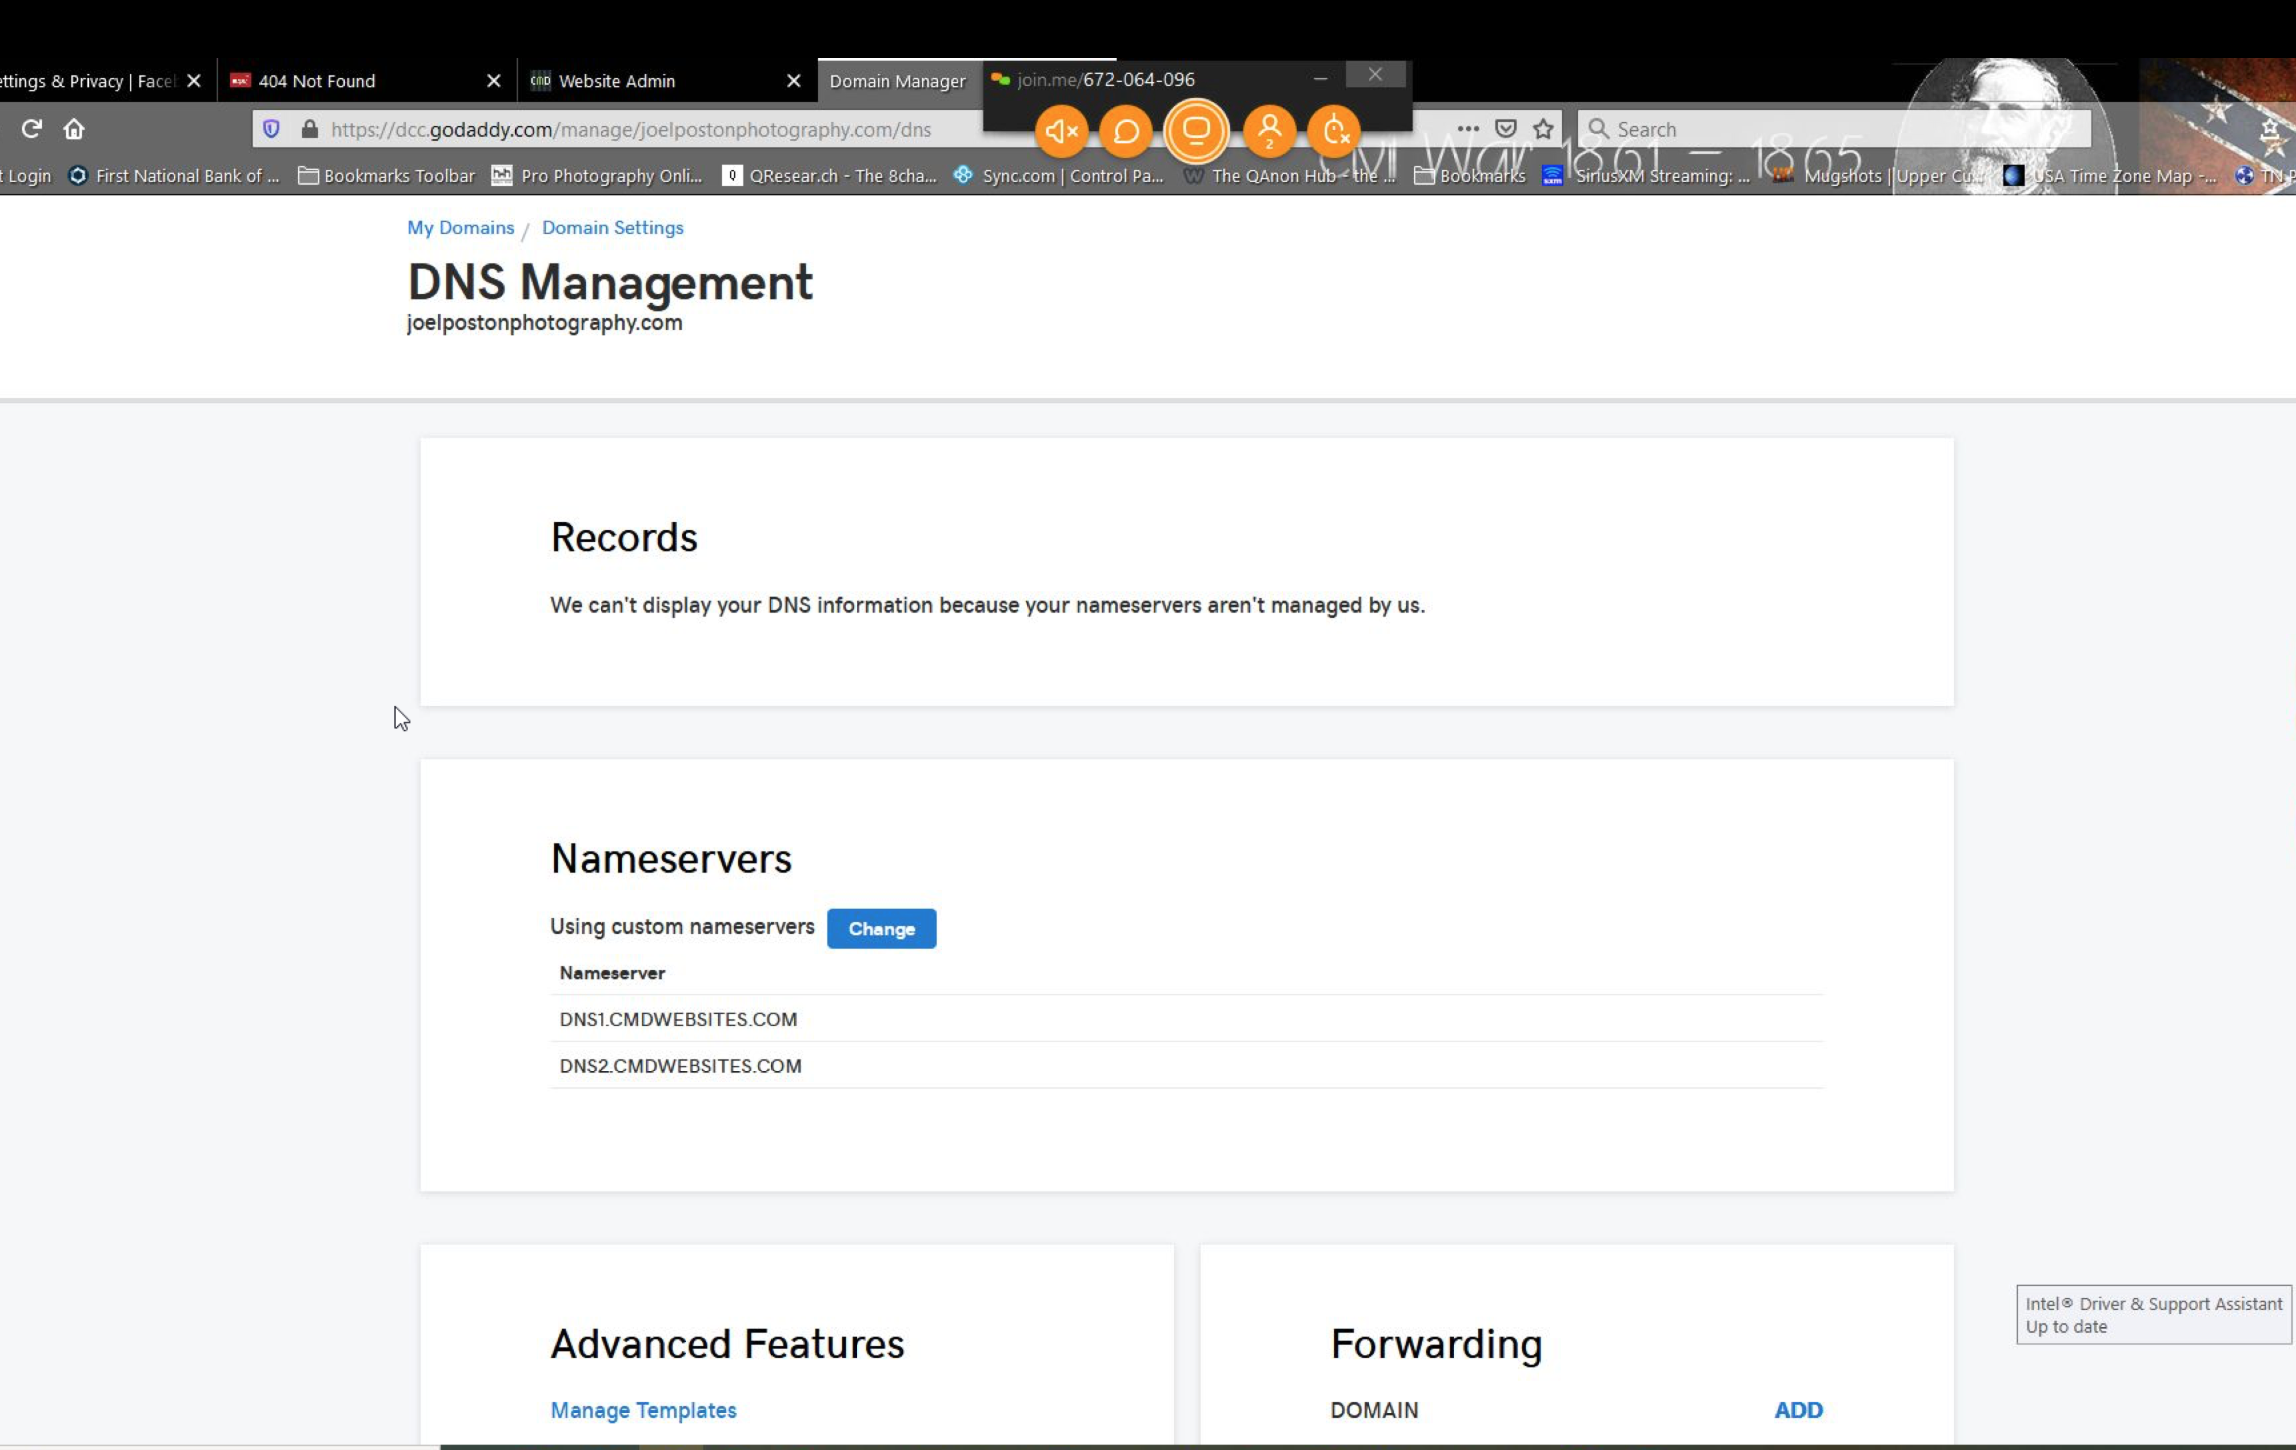The image size is (2296, 1450).
Task: Bookmark this page with the star icon
Action: click(x=1543, y=129)
